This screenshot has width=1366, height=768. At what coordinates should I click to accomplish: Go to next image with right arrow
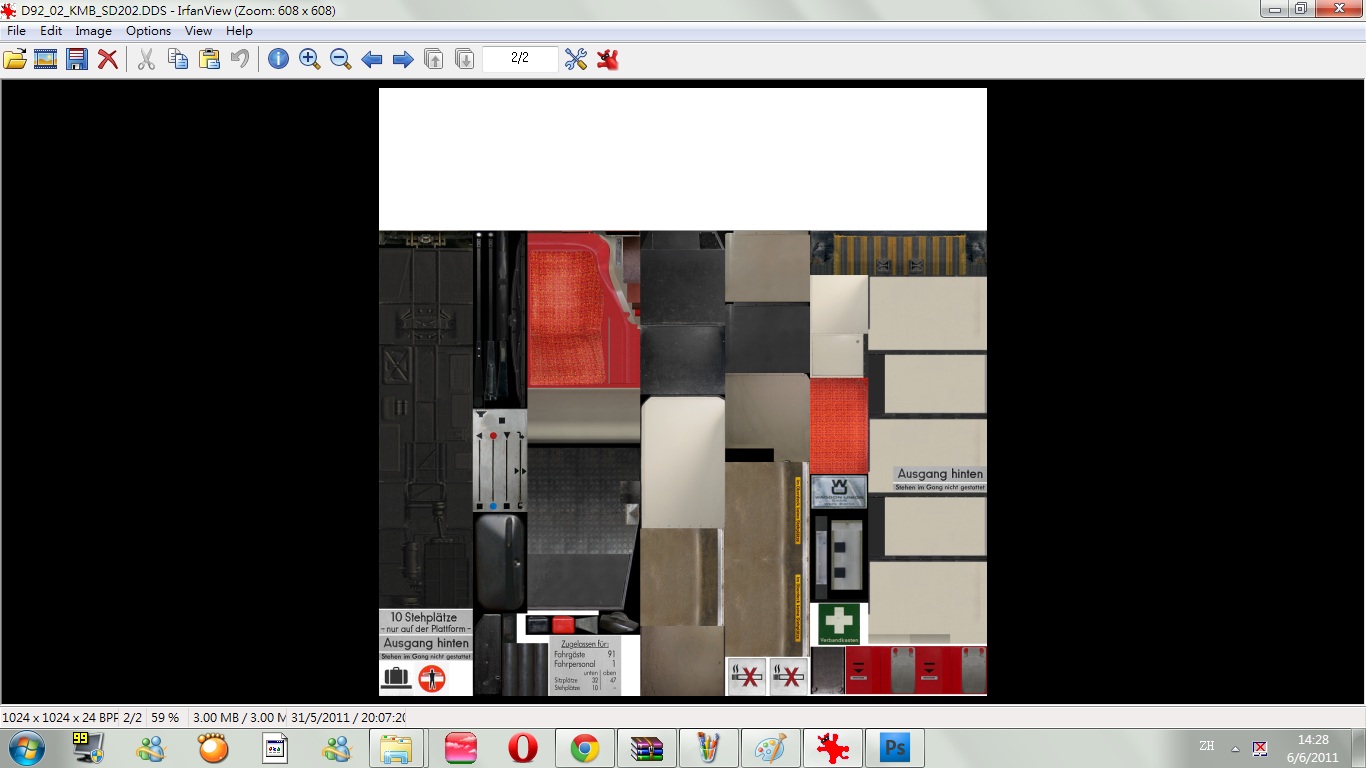(x=403, y=60)
